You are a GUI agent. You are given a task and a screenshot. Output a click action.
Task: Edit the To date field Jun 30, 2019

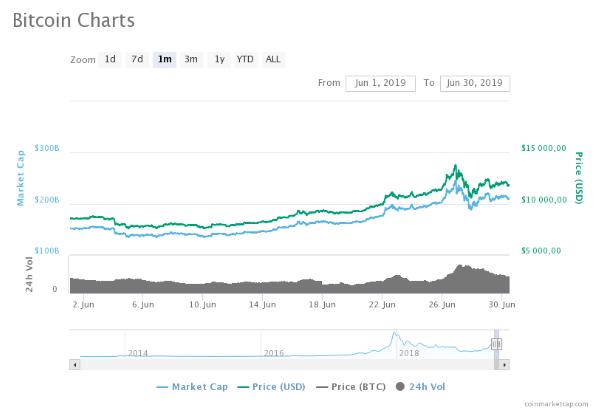[475, 83]
